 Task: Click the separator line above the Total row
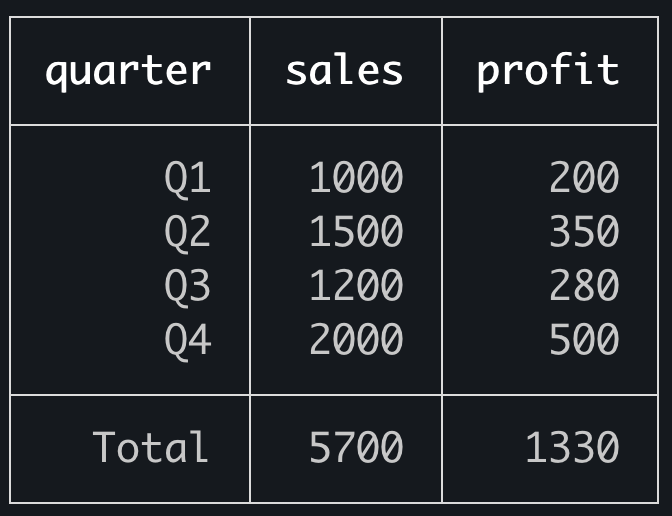pos(335,395)
